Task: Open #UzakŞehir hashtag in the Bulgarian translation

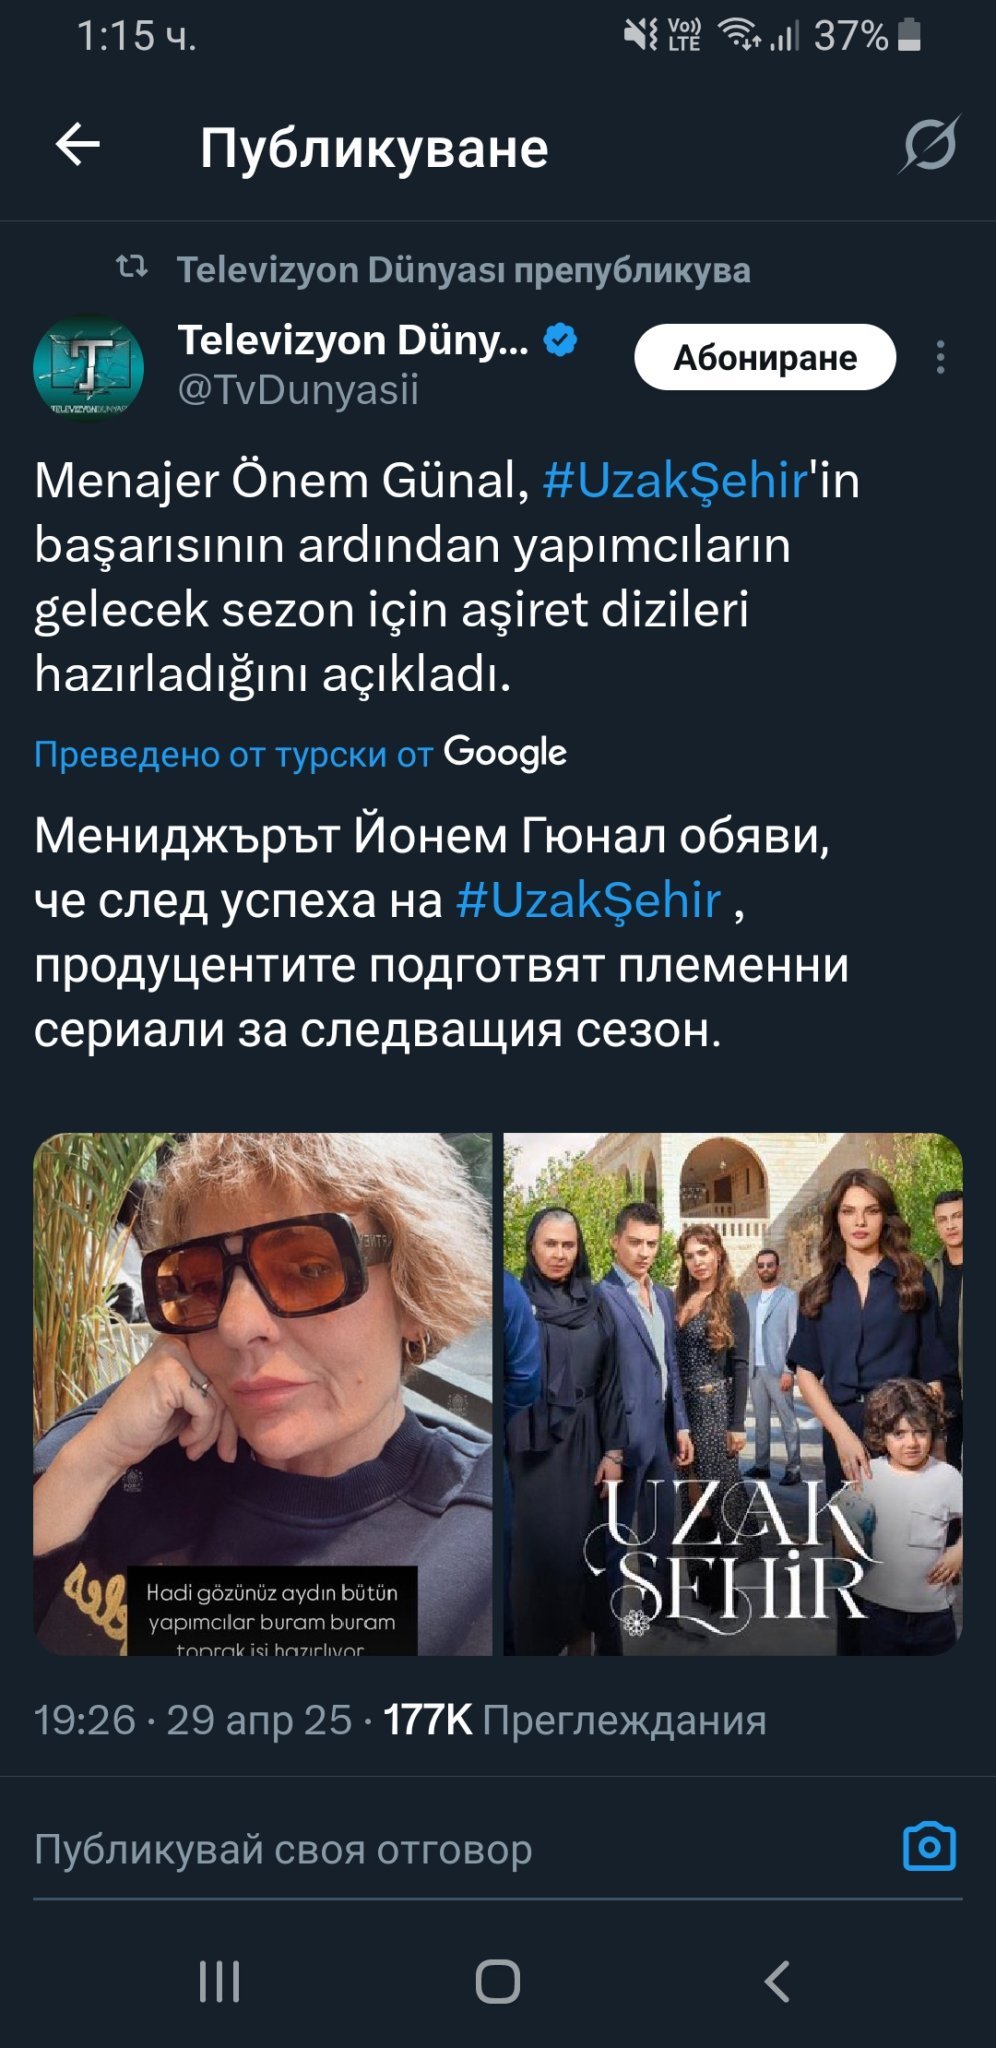Action: [588, 900]
